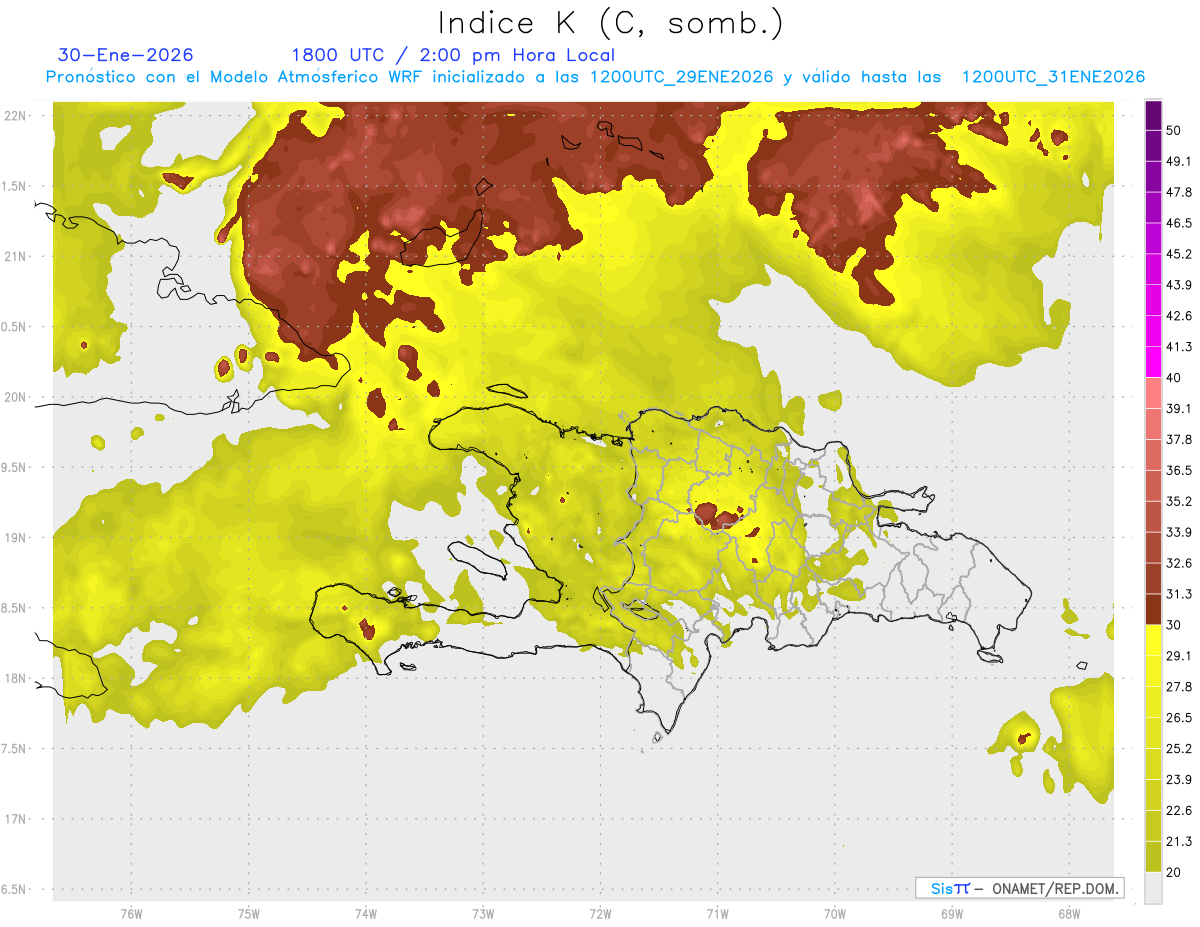Click the 21N latitude label
1200x927 pixels.
[x=17, y=256]
